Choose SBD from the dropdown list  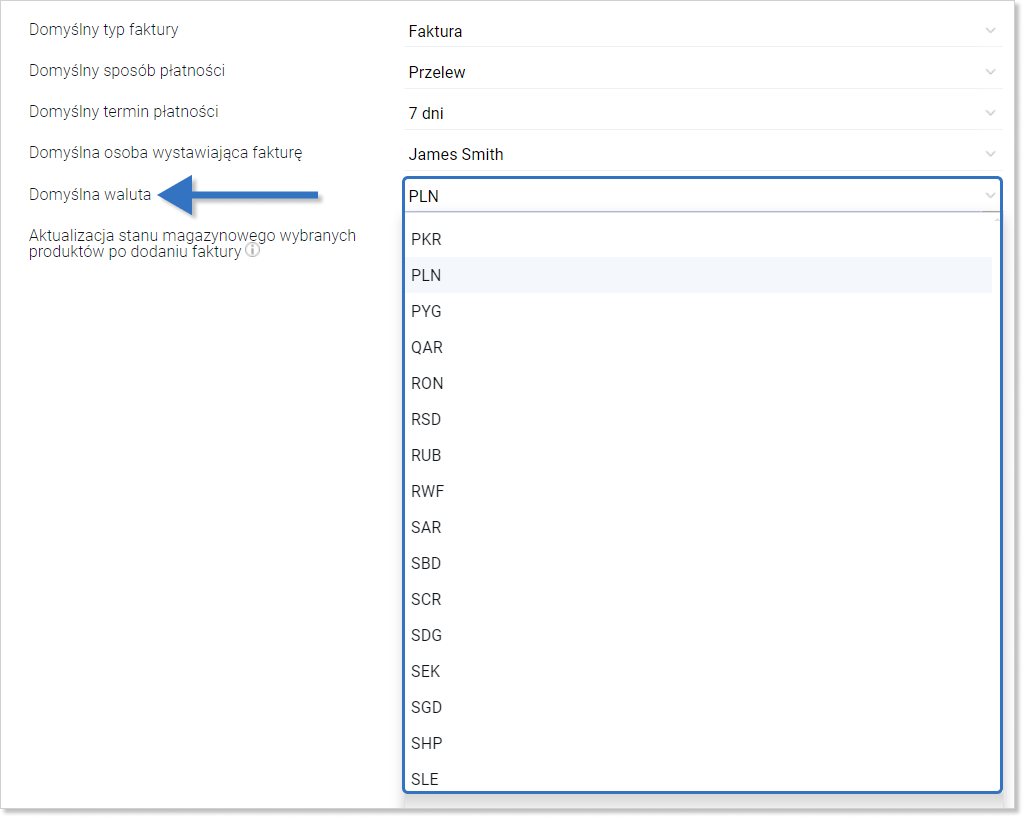click(x=698, y=563)
